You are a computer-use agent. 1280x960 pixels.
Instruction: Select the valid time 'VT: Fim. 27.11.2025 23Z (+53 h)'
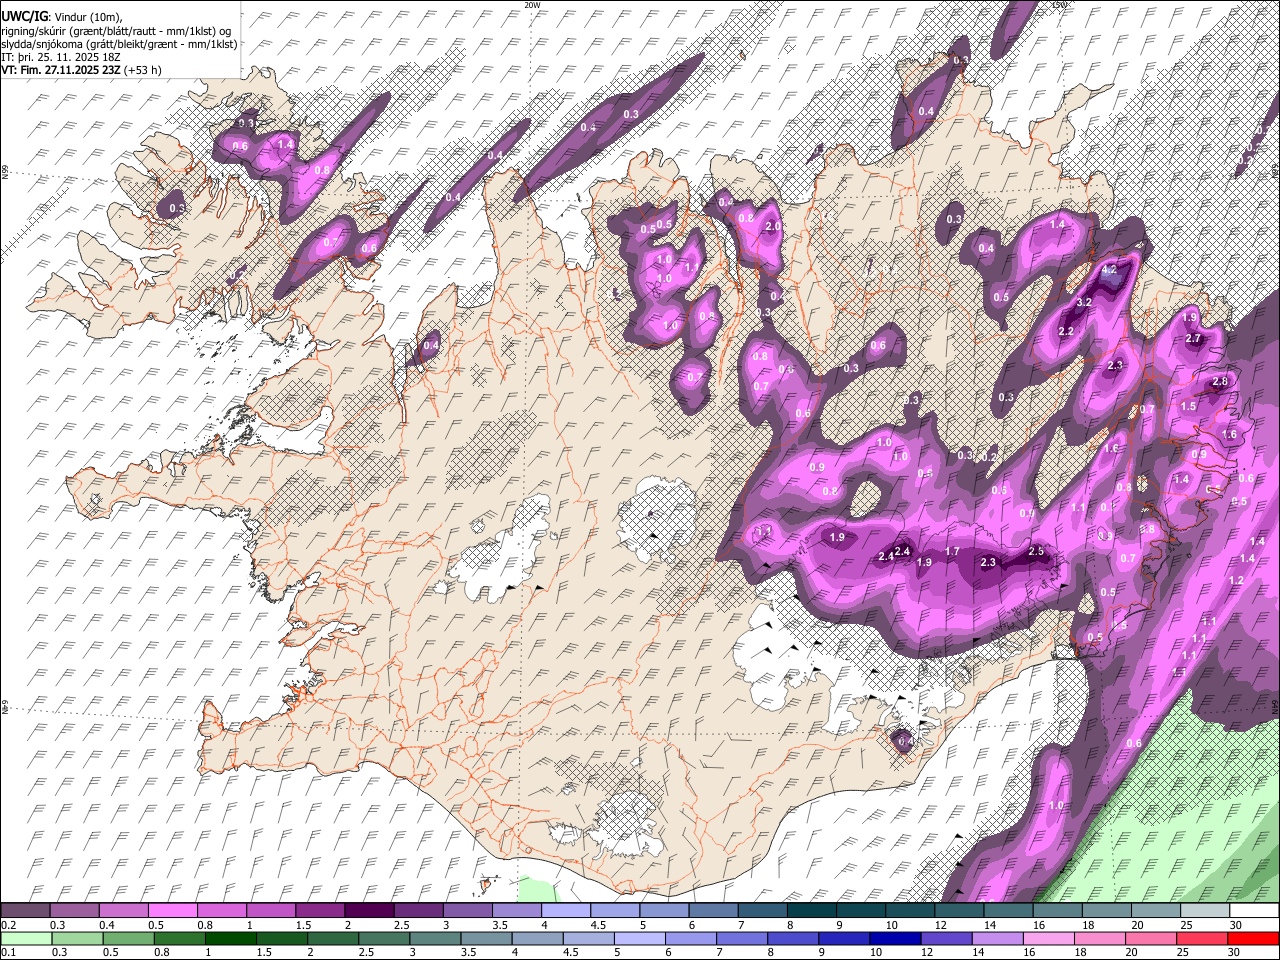[x=81, y=70]
